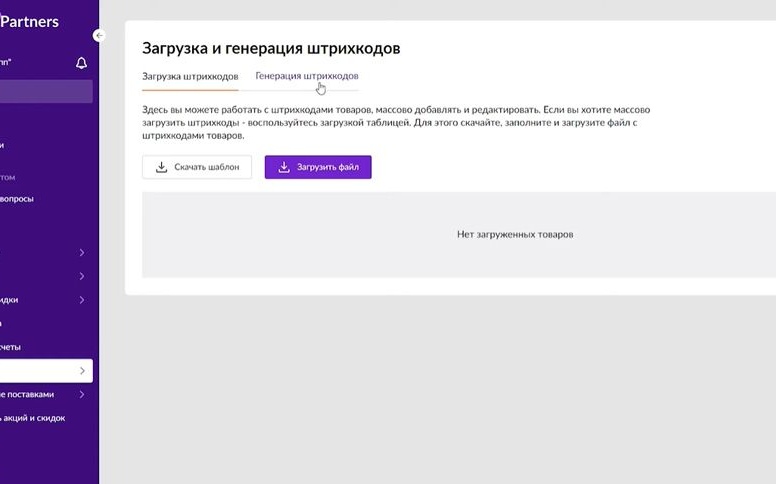Select the Загрузка штрихкодов tab

pos(190,76)
